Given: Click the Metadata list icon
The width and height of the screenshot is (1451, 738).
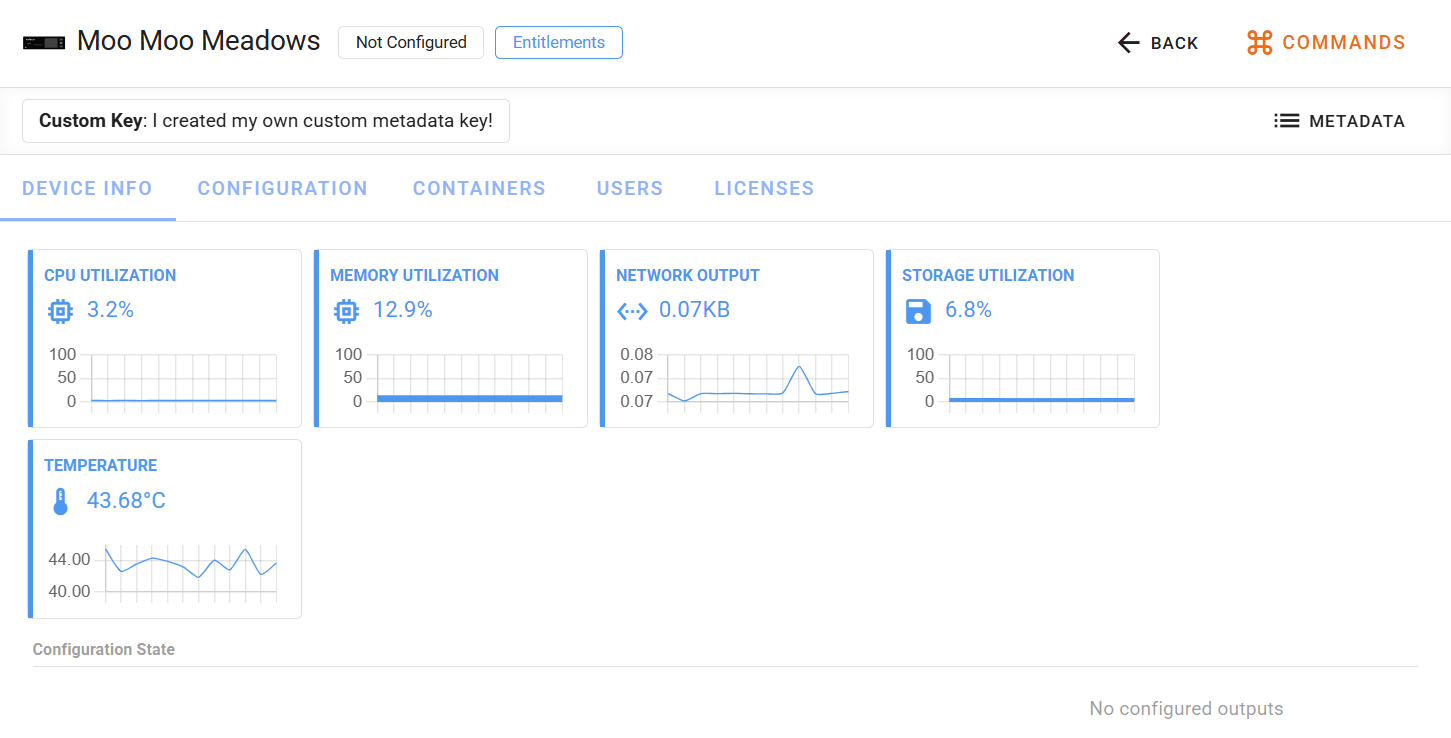Looking at the screenshot, I should coord(1287,121).
